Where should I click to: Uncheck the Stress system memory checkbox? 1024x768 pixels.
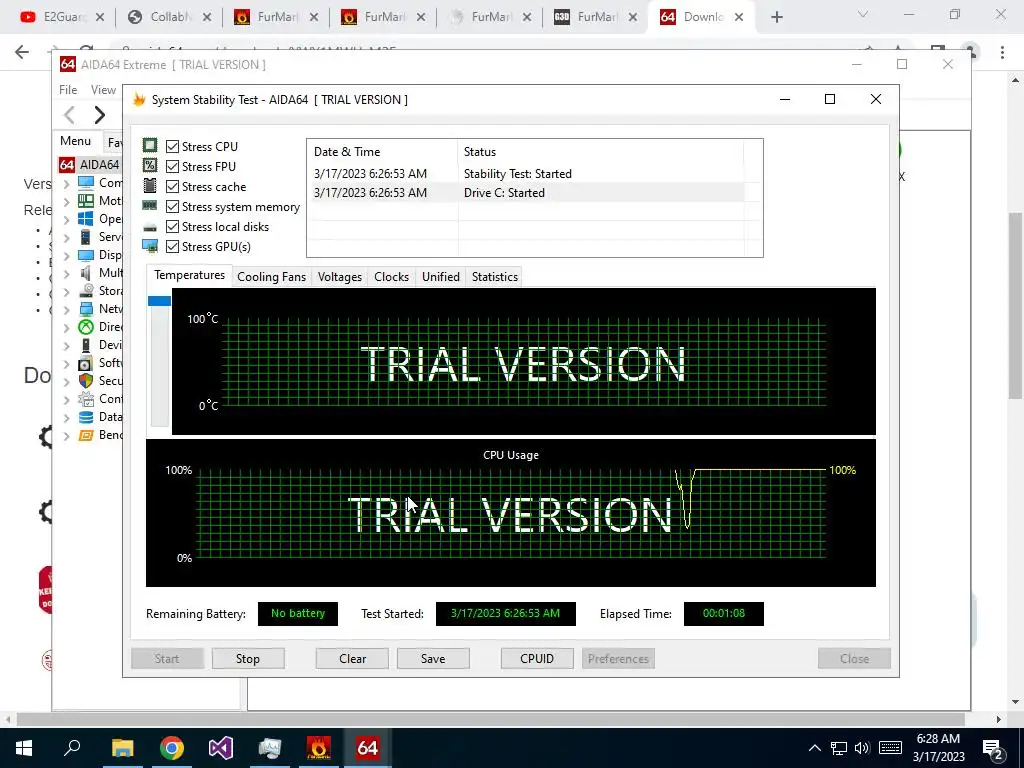172,206
